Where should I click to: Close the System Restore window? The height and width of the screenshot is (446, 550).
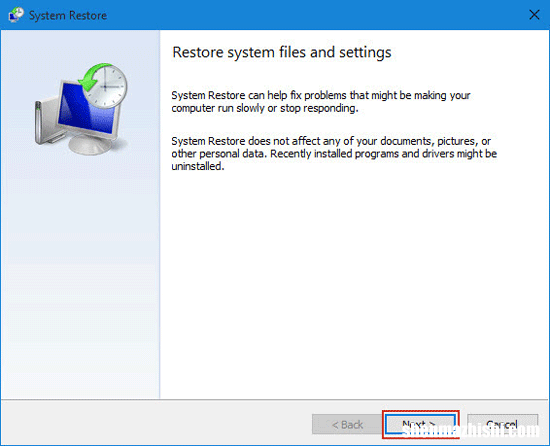tap(534, 15)
